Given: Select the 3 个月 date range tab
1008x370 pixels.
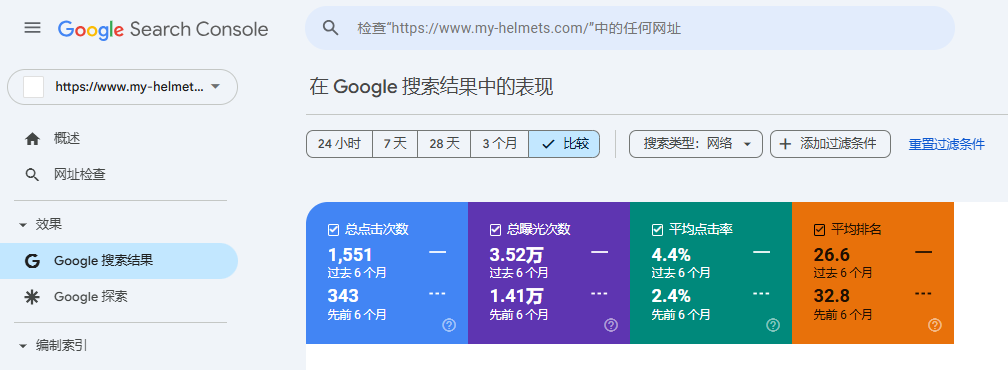Looking at the screenshot, I should click(x=500, y=144).
